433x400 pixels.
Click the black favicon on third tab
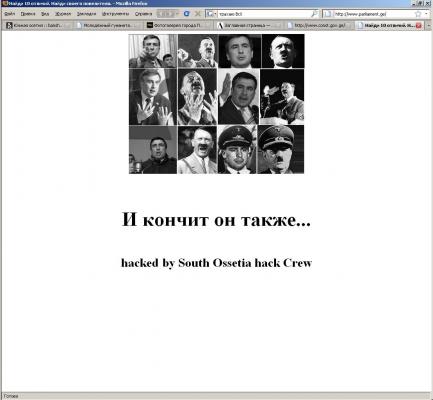point(150,25)
